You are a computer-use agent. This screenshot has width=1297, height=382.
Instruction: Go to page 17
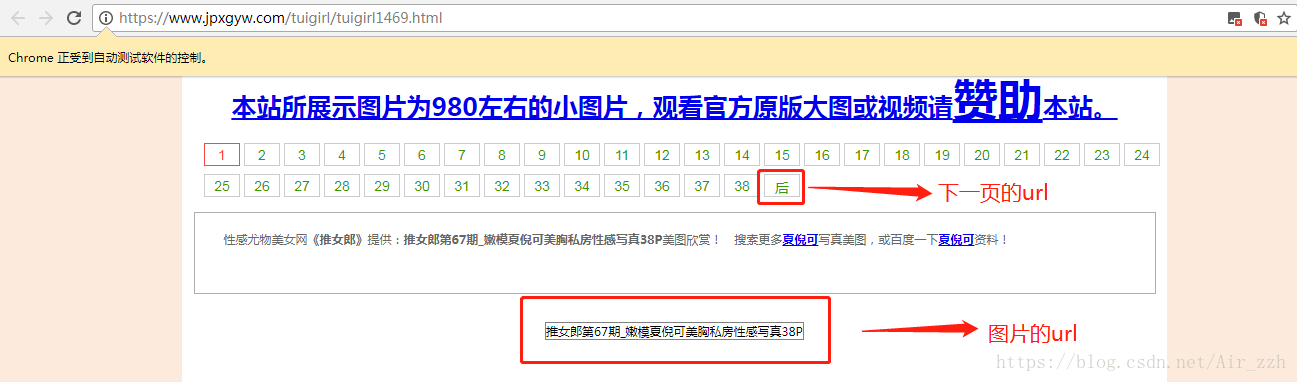862,155
